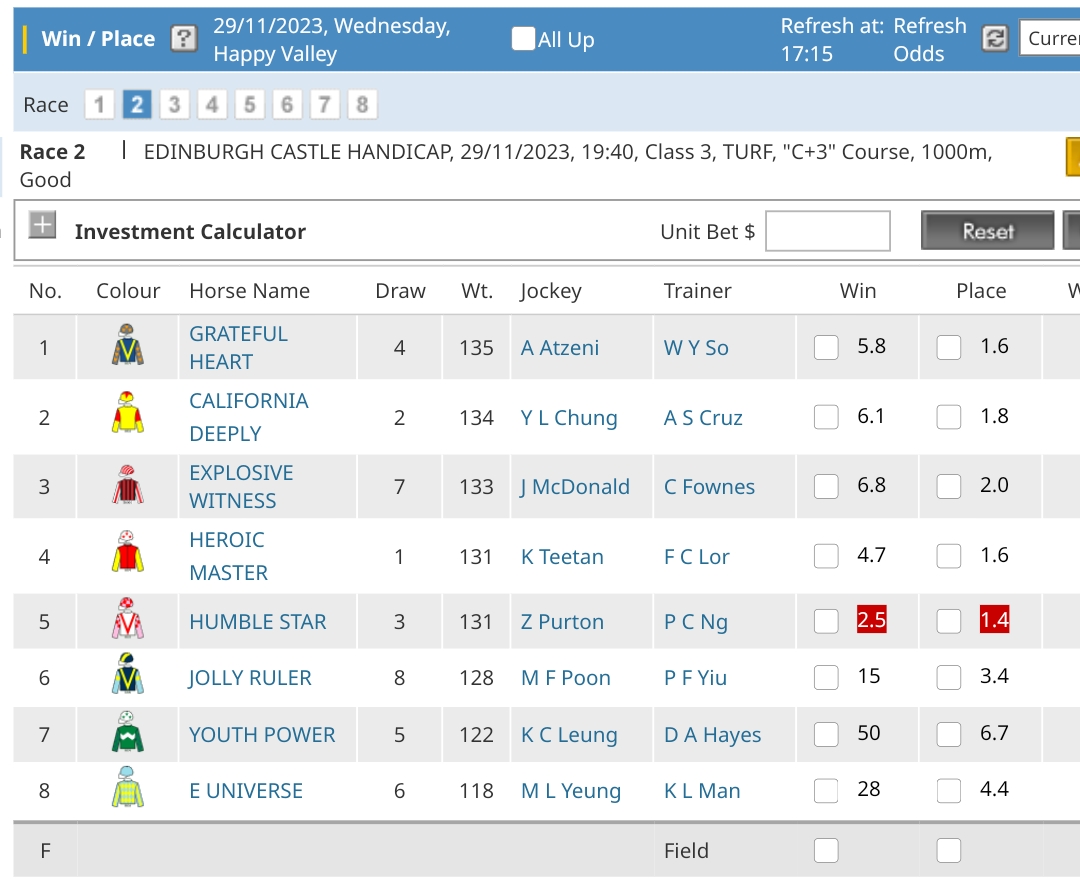
Task: Click the Unit Bet $ input field
Action: tap(827, 231)
